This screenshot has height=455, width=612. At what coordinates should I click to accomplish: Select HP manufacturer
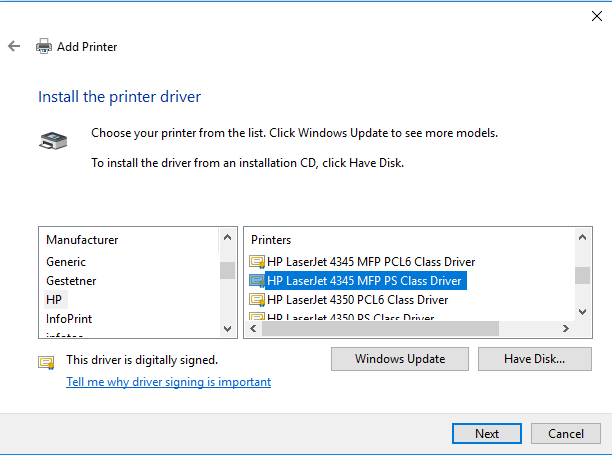pyautogui.click(x=54, y=300)
